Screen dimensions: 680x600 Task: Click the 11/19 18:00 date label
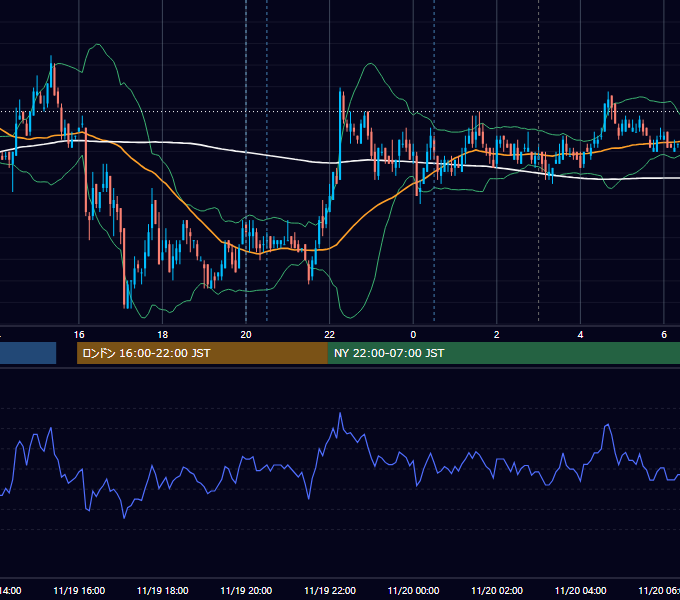click(163, 590)
